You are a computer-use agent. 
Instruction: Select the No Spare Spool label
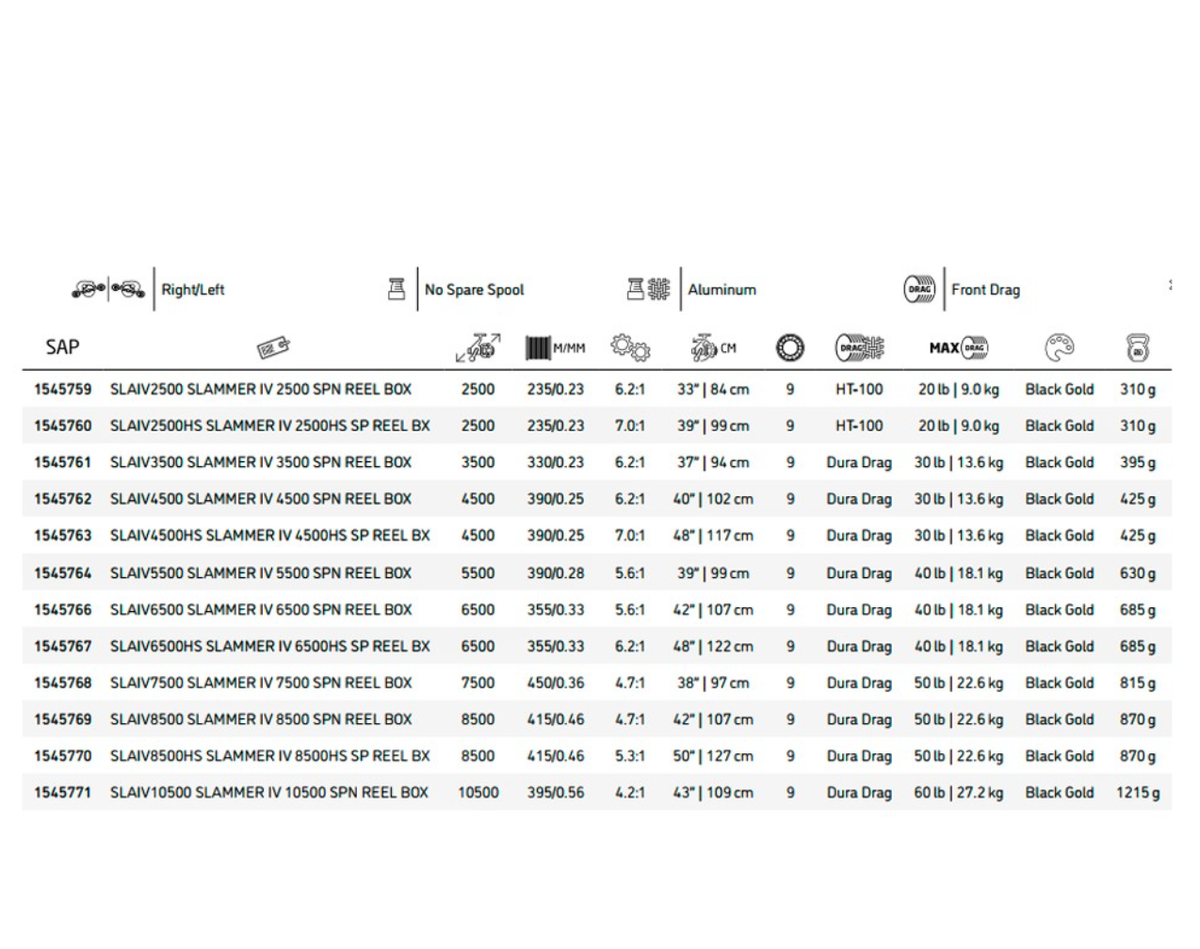tap(474, 290)
